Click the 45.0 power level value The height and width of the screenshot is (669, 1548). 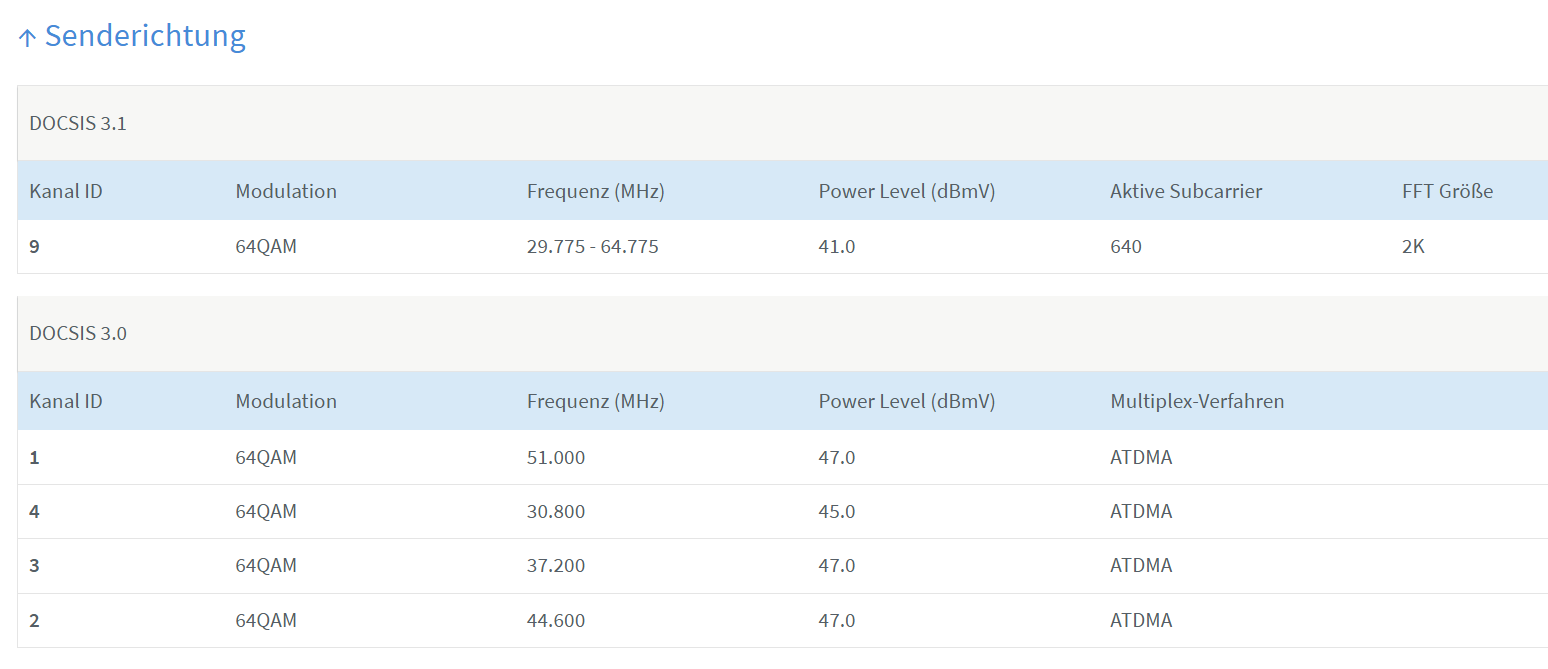837,512
